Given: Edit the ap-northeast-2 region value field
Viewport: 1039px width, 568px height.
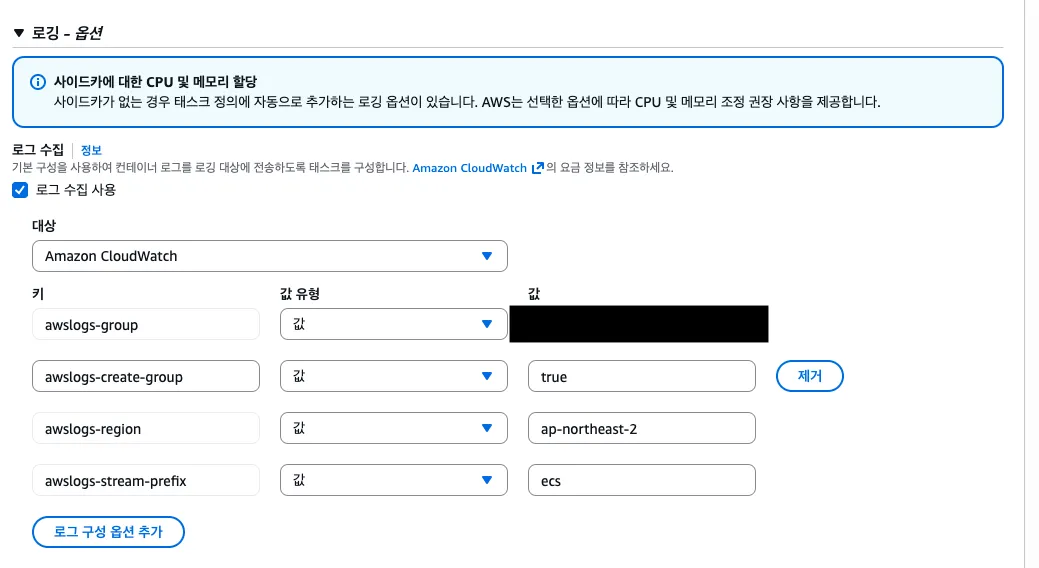Looking at the screenshot, I should point(641,429).
